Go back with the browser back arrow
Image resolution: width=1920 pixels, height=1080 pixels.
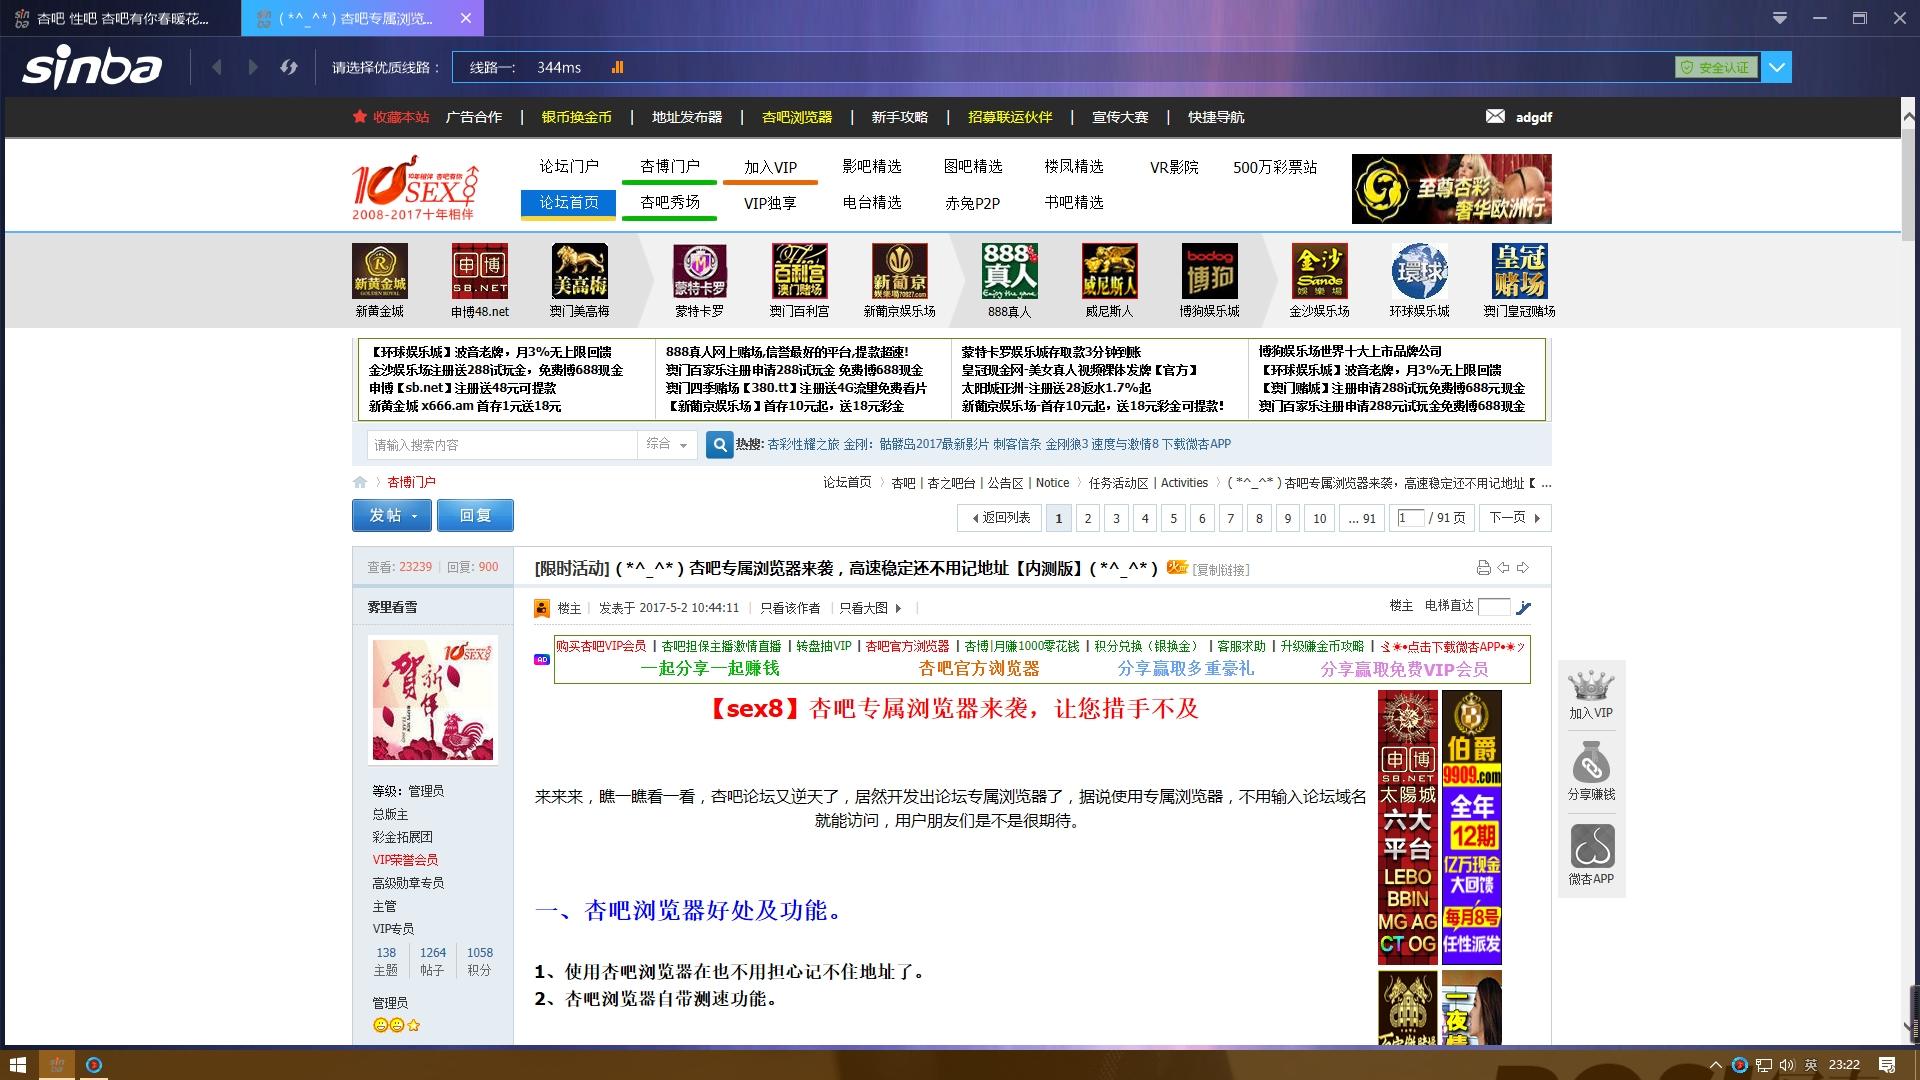coord(217,67)
